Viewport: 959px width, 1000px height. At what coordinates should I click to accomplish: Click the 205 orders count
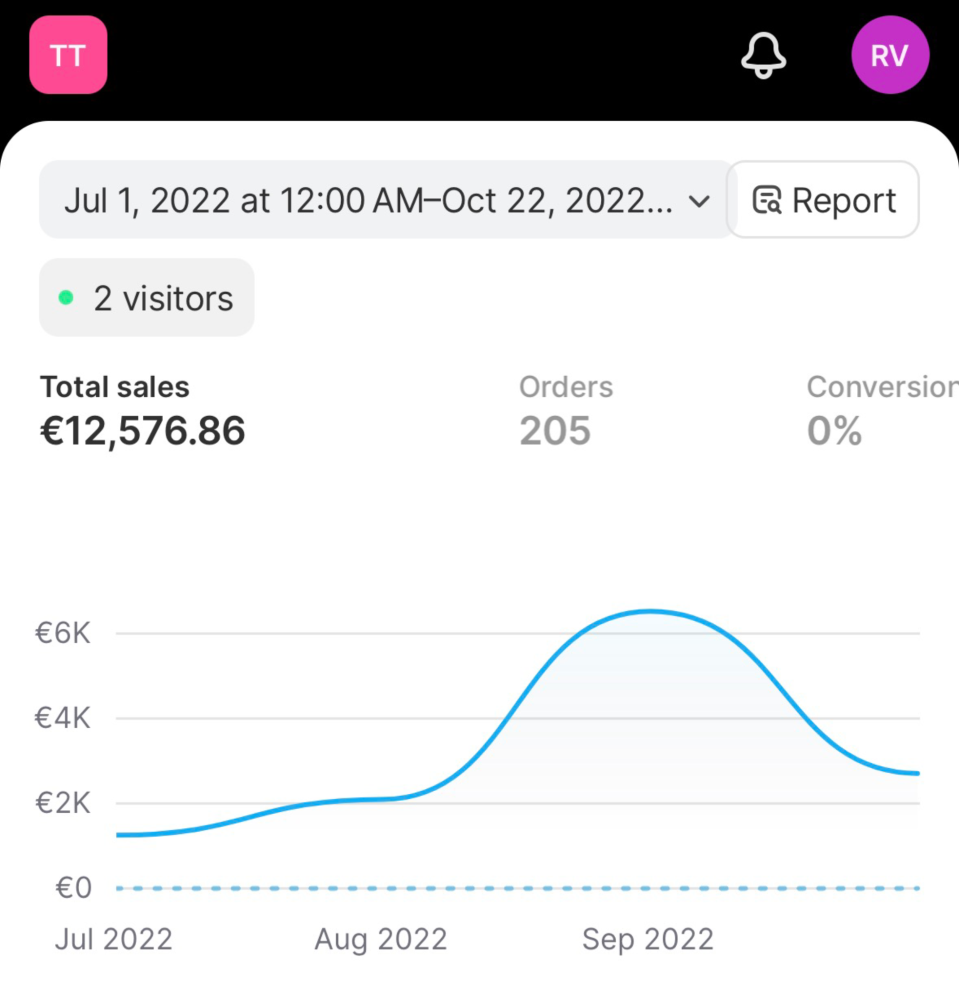point(555,430)
